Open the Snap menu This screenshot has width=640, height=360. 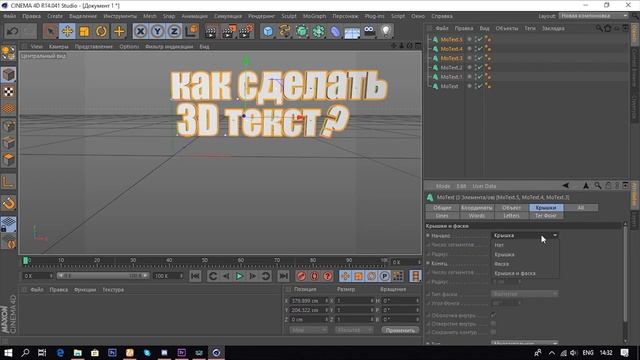click(169, 16)
